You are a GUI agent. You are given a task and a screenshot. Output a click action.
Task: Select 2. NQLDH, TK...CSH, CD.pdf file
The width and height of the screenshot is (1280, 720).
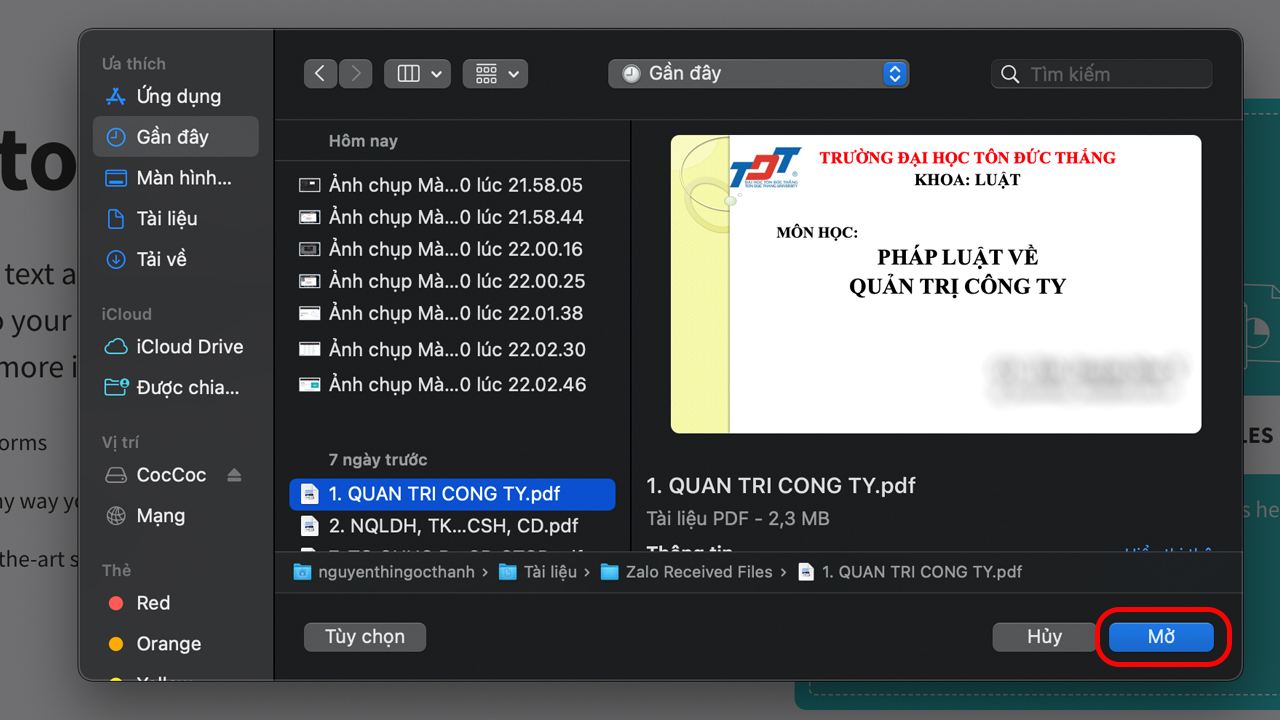click(452, 526)
